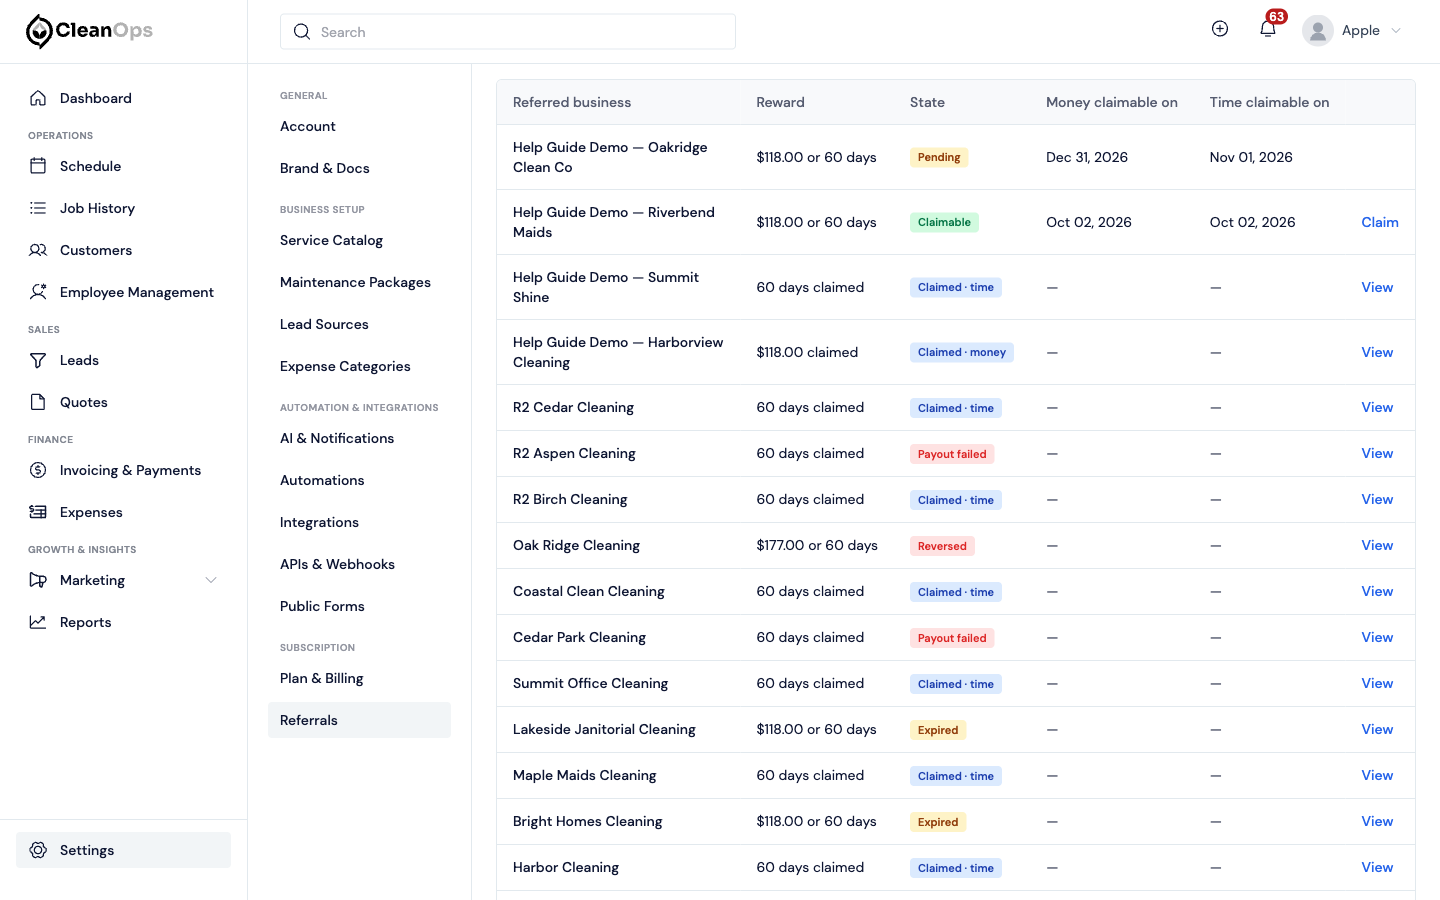The height and width of the screenshot is (900, 1440).
Task: Open the Schedule calendar icon
Action: pos(38,166)
